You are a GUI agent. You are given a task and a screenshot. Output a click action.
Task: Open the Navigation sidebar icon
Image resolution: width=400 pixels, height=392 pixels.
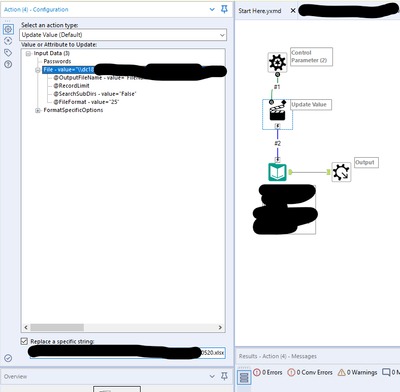point(8,41)
